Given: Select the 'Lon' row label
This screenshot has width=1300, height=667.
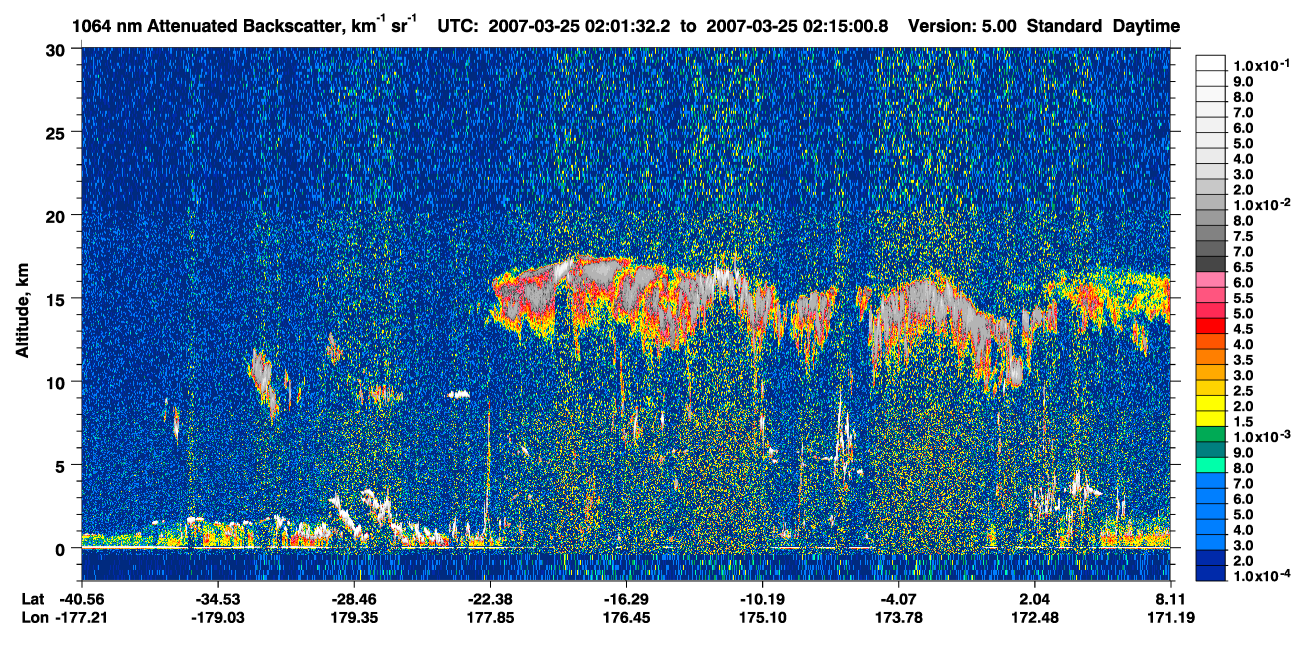Looking at the screenshot, I should (33, 617).
